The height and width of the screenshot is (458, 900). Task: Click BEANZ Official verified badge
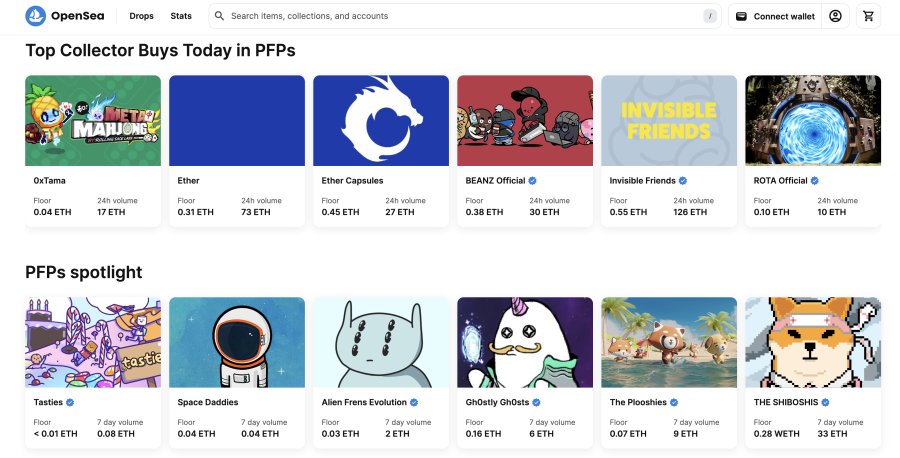point(533,181)
